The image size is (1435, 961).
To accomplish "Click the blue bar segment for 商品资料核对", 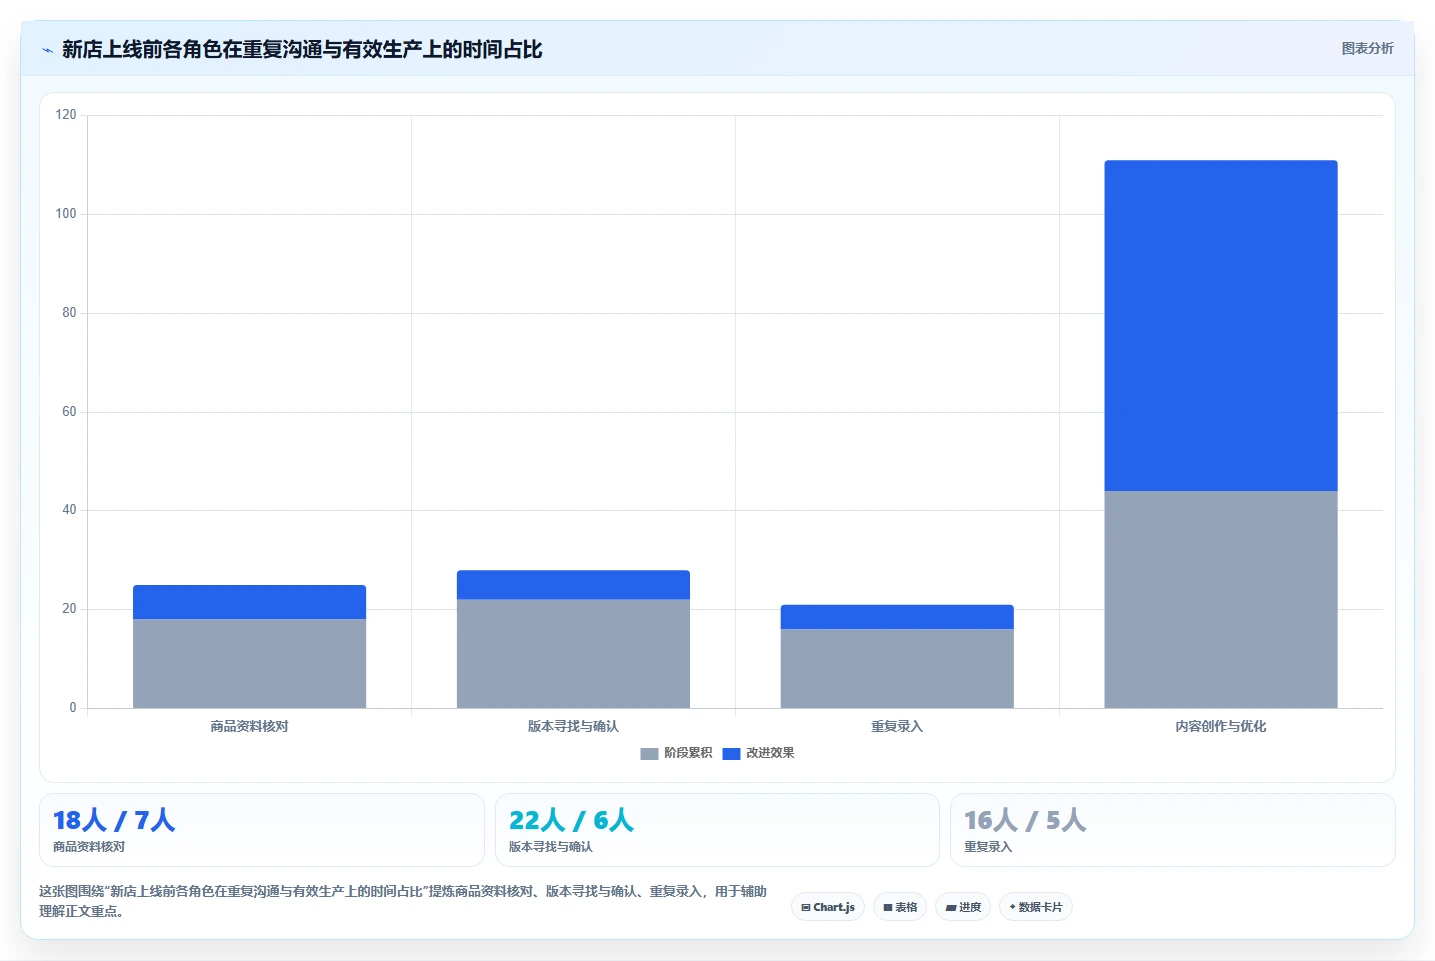I will pyautogui.click(x=249, y=602).
